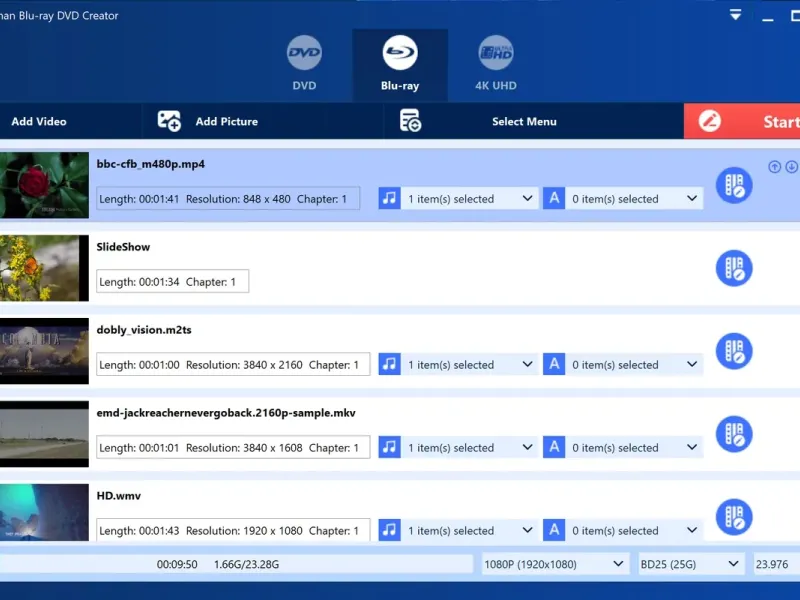Select the Blu-ray disc mode tab

pos(400,65)
